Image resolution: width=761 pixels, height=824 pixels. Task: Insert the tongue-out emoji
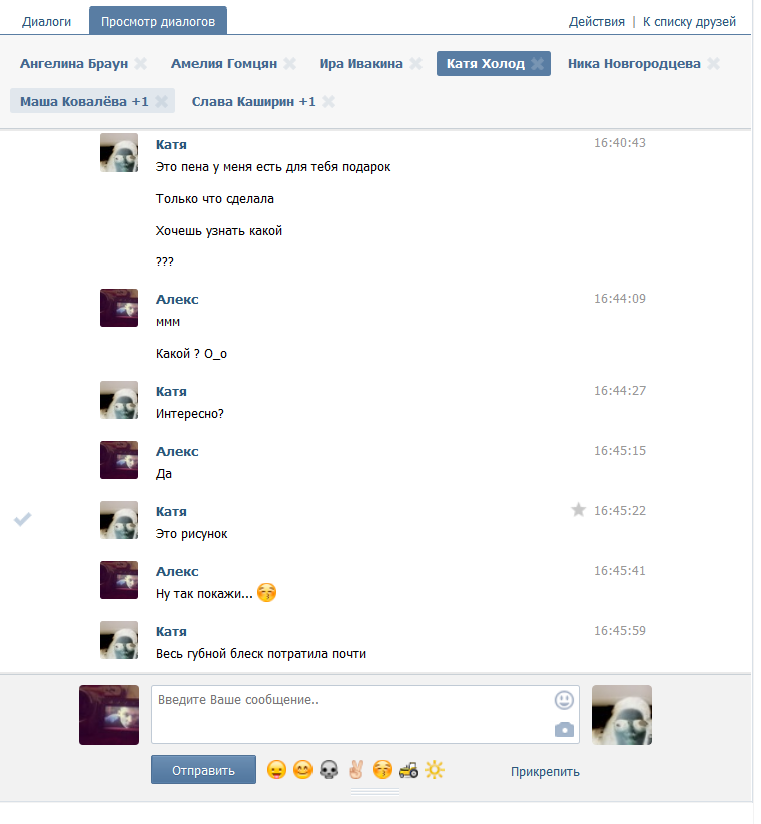[x=276, y=770]
